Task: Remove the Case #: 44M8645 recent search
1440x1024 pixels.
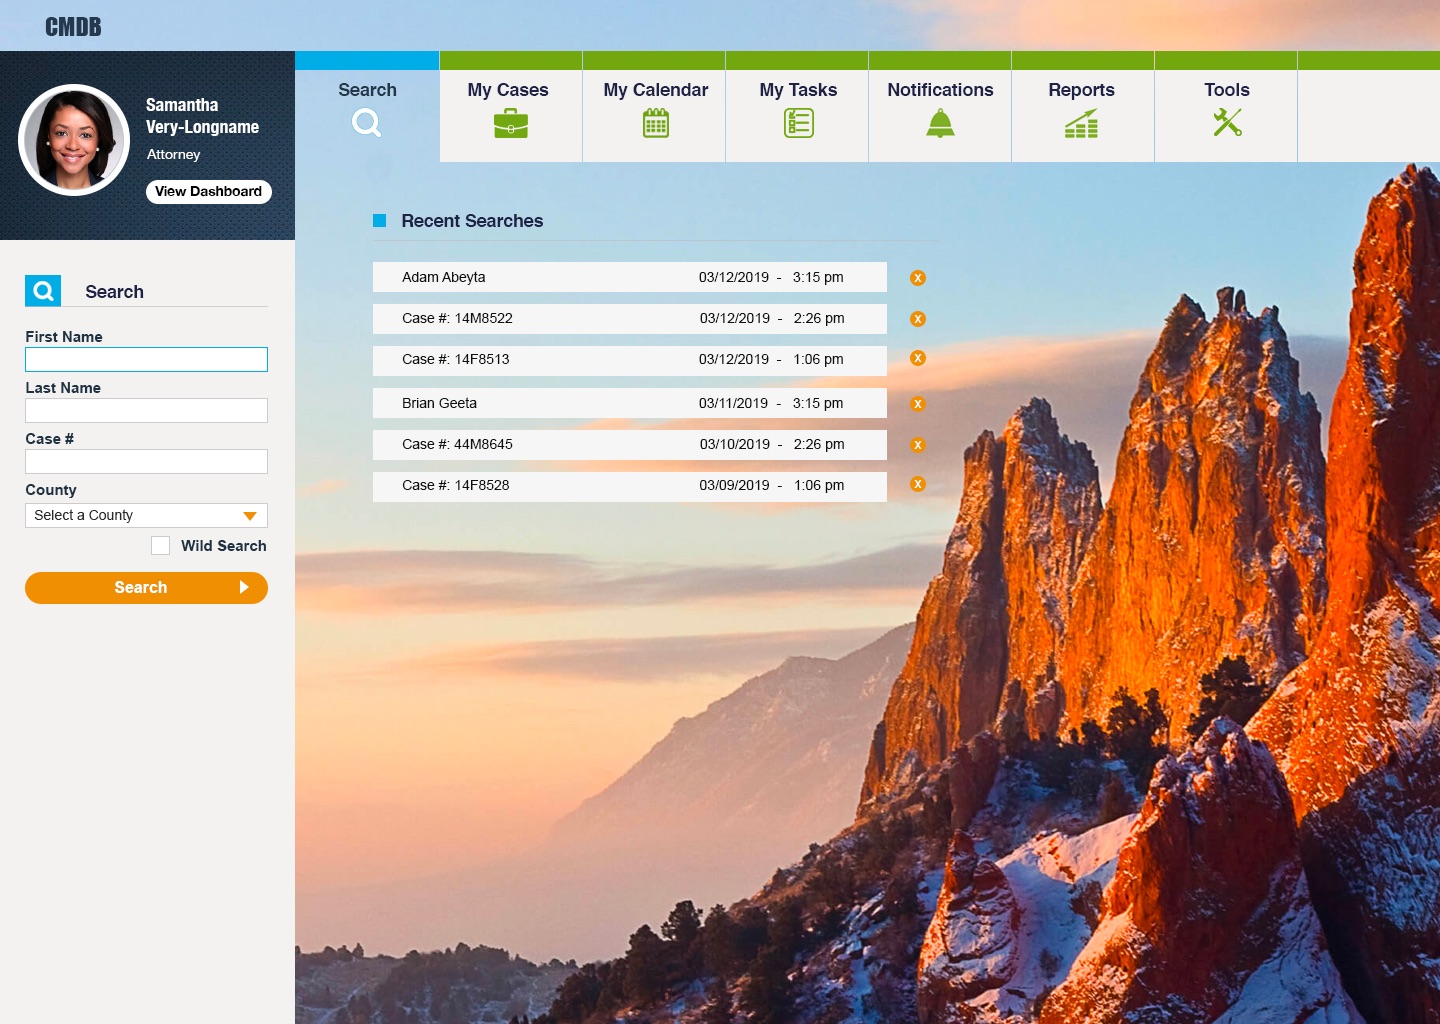Action: [x=918, y=445]
